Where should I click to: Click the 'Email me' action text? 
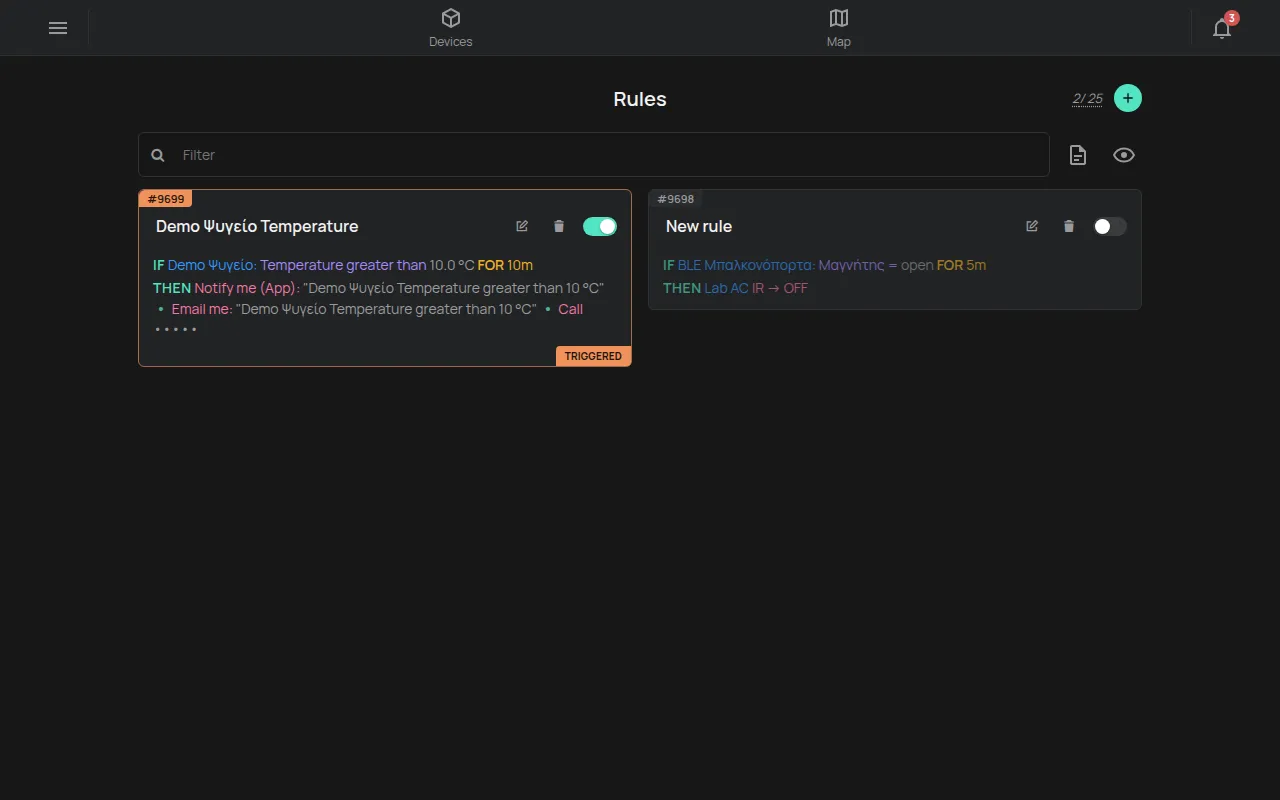pos(201,309)
